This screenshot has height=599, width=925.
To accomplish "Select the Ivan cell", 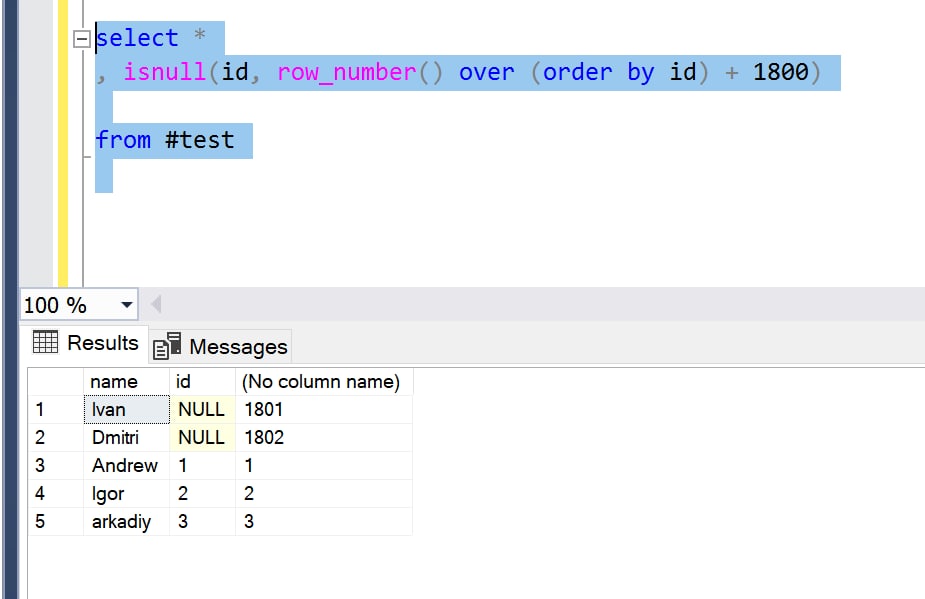I will [x=126, y=410].
